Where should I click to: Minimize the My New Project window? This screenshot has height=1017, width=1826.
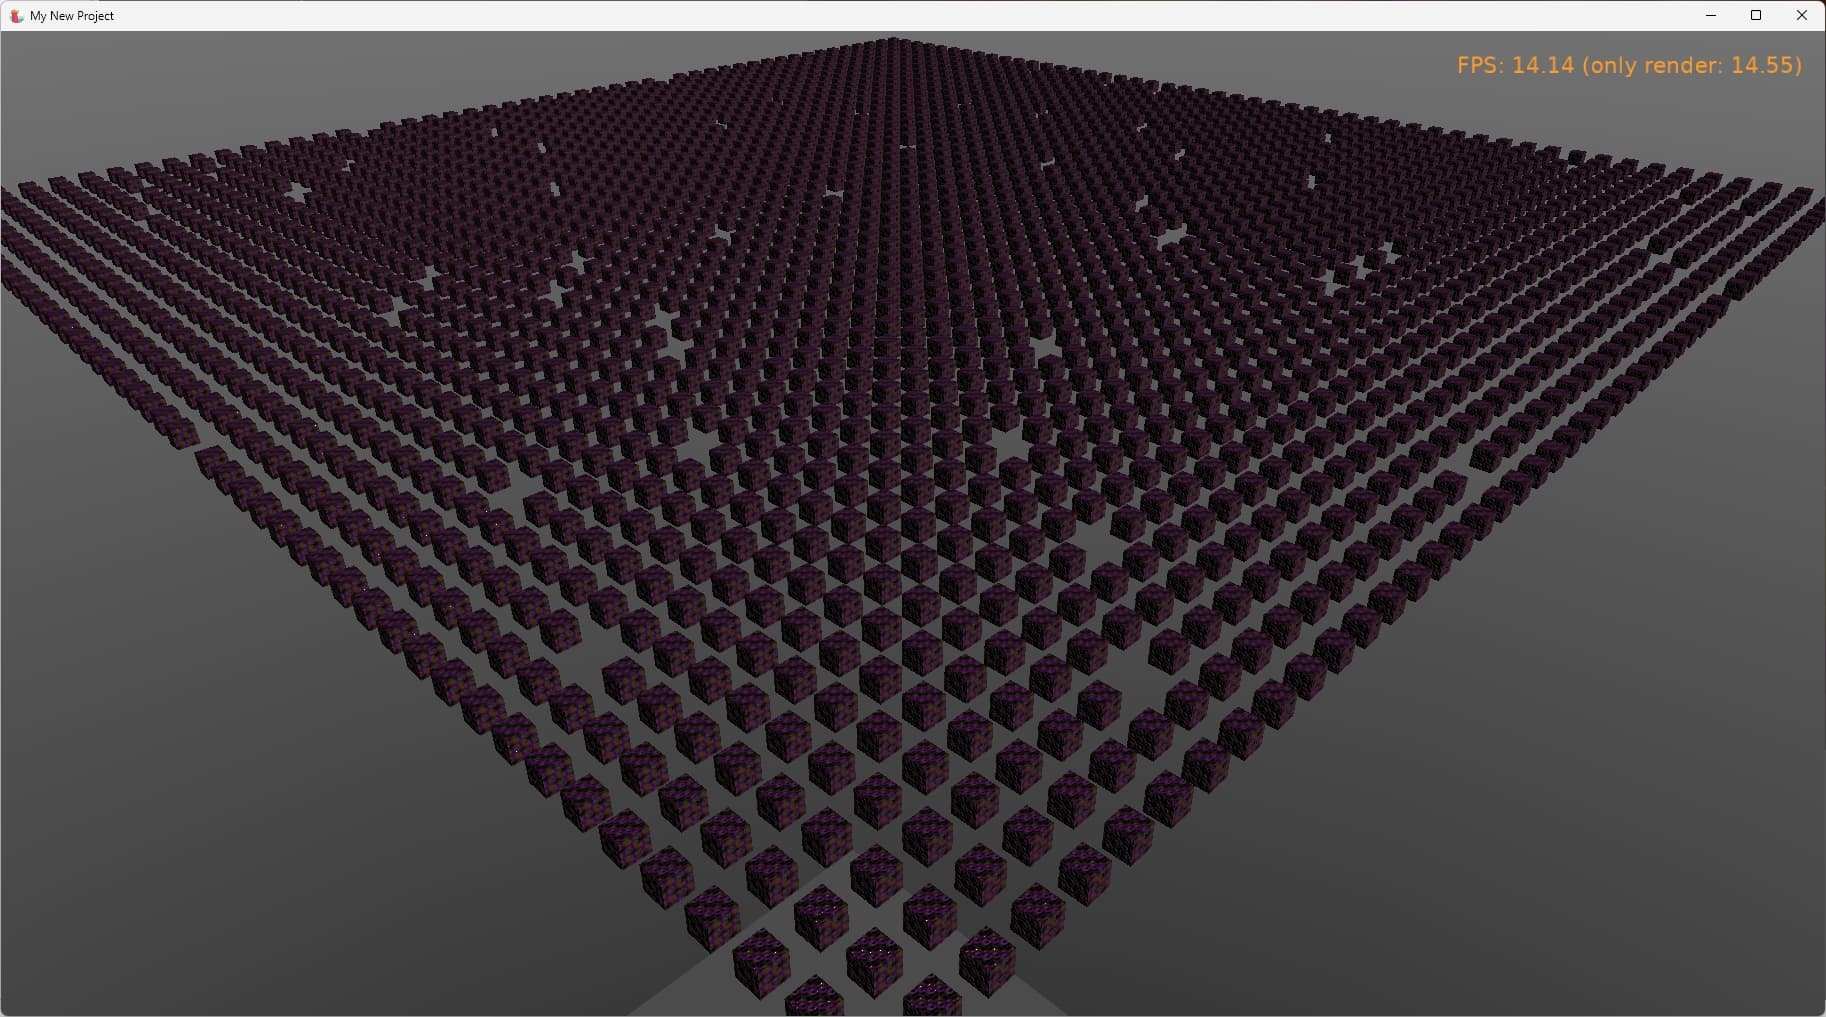tap(1710, 16)
